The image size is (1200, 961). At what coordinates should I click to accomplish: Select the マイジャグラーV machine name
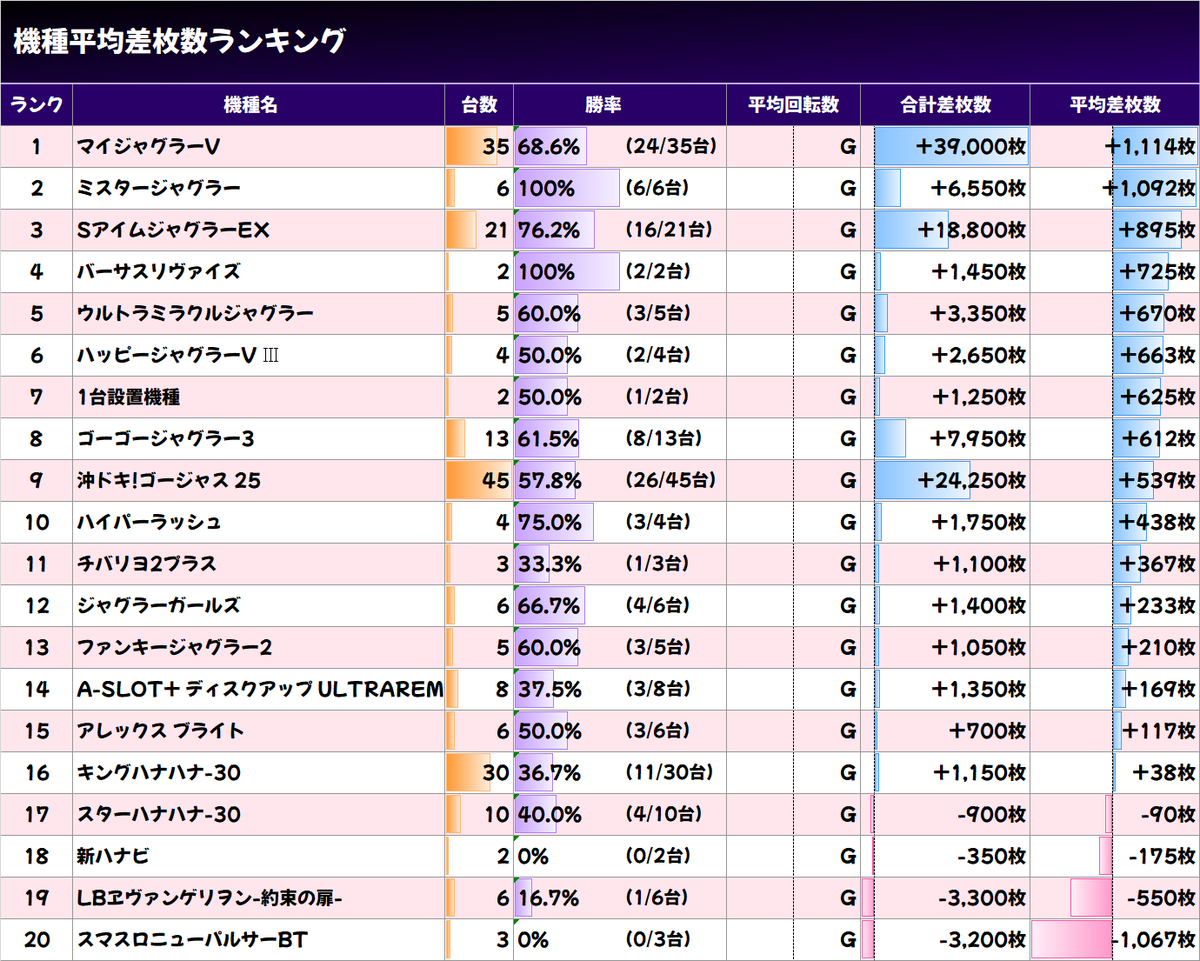[x=149, y=147]
